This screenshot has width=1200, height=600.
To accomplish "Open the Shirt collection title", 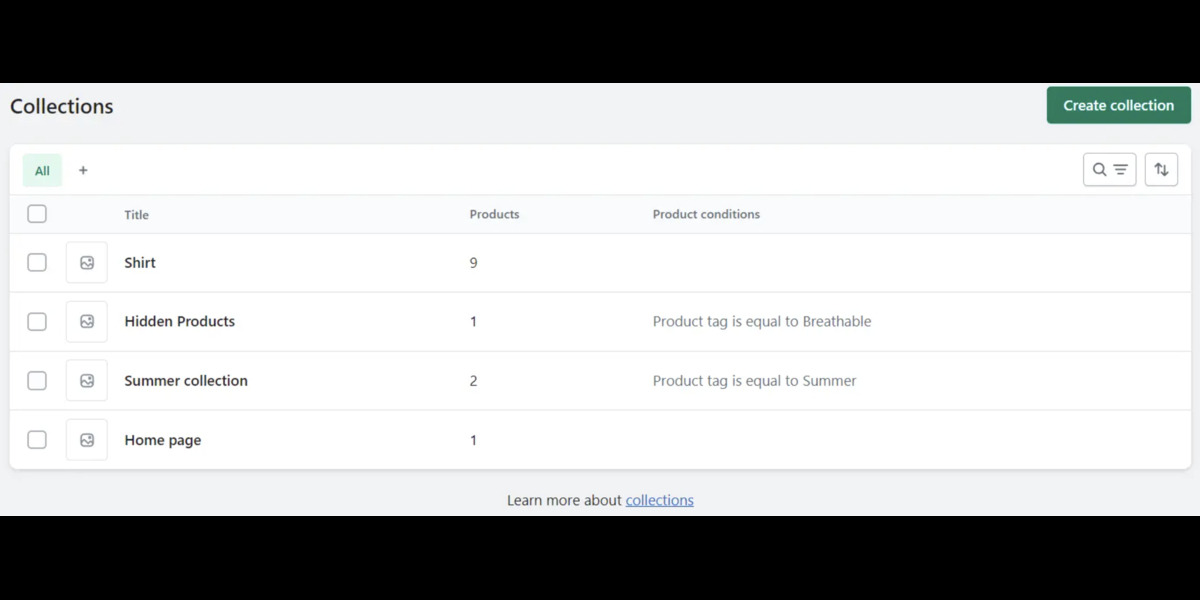I will pyautogui.click(x=140, y=263).
